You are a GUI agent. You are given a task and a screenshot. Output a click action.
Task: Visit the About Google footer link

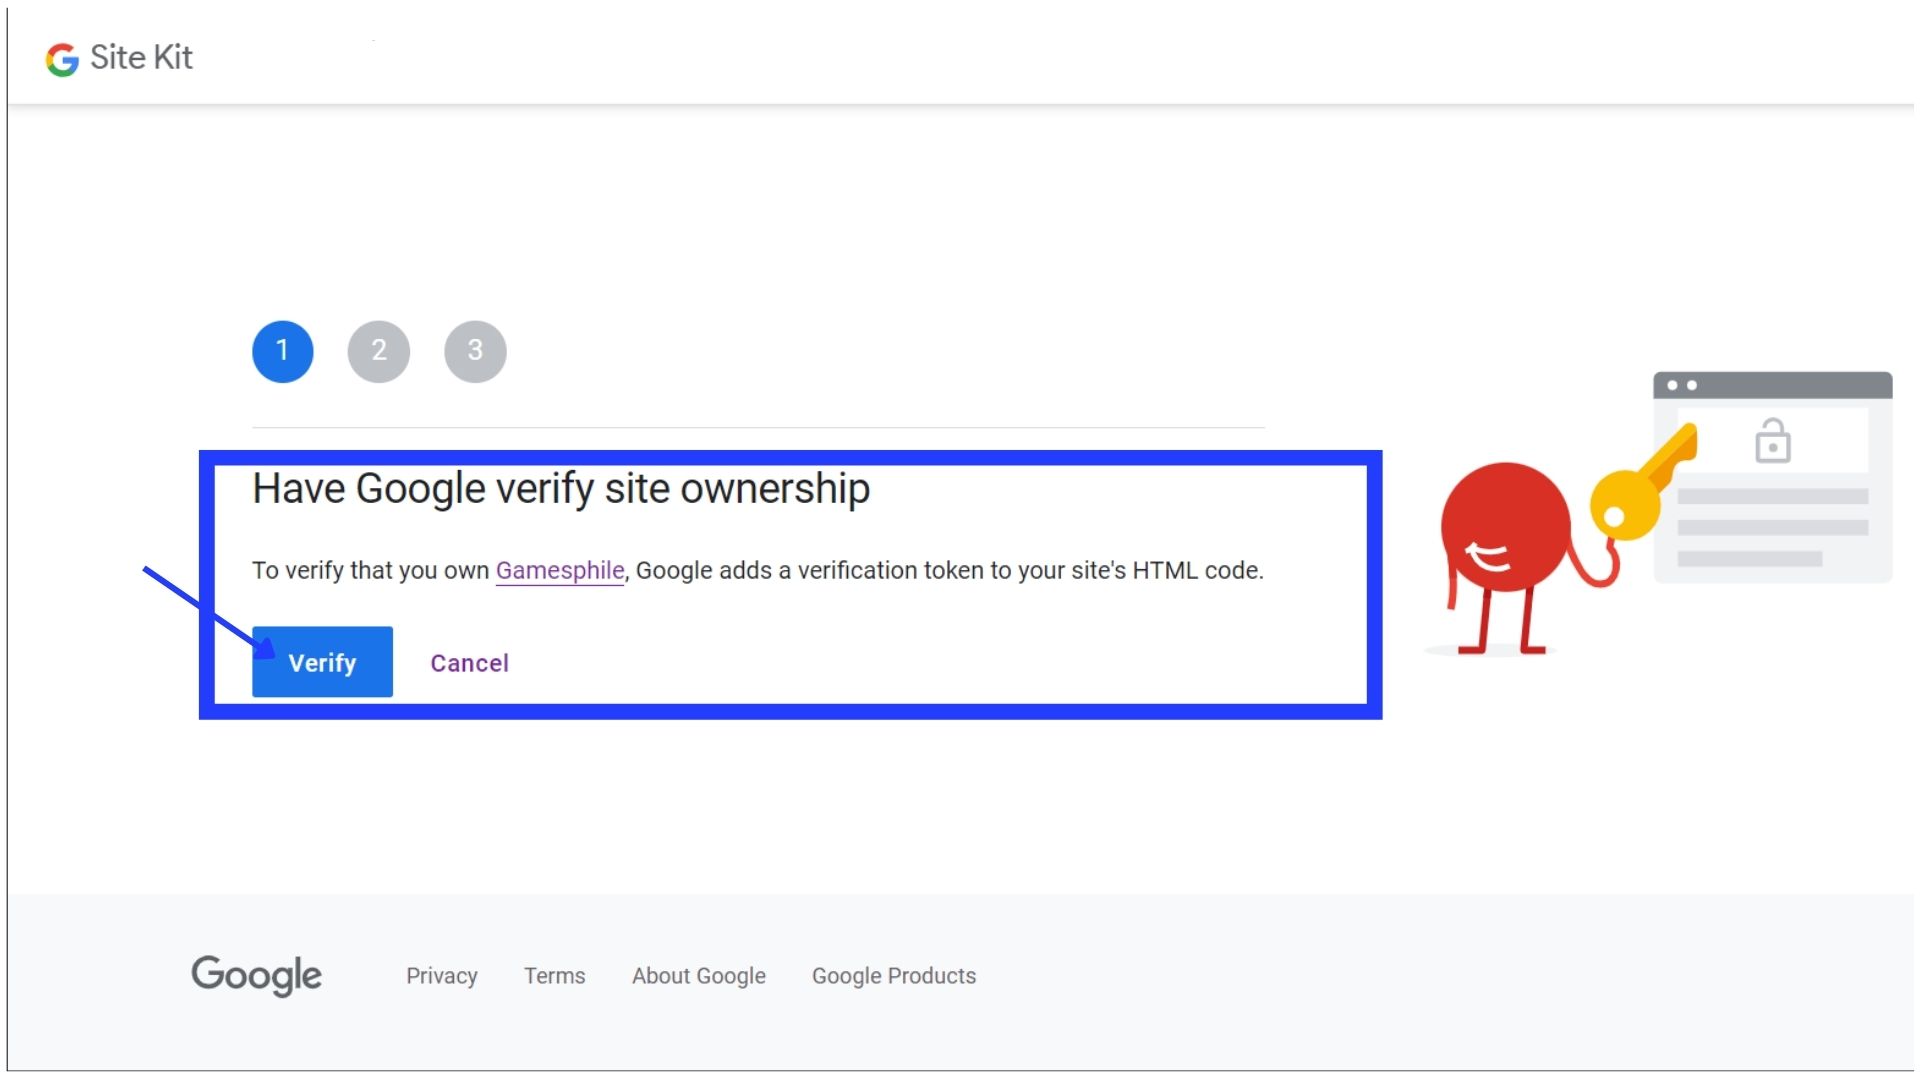(x=699, y=975)
